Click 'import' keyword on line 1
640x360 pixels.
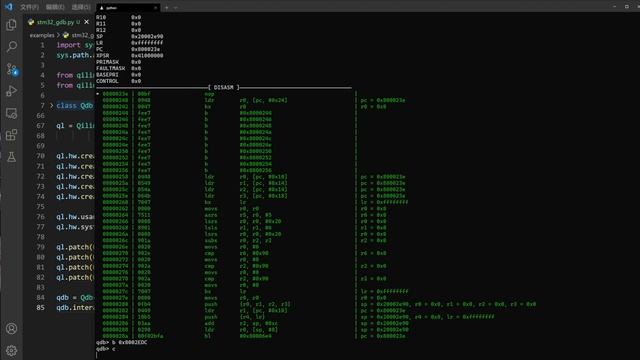(x=69, y=45)
